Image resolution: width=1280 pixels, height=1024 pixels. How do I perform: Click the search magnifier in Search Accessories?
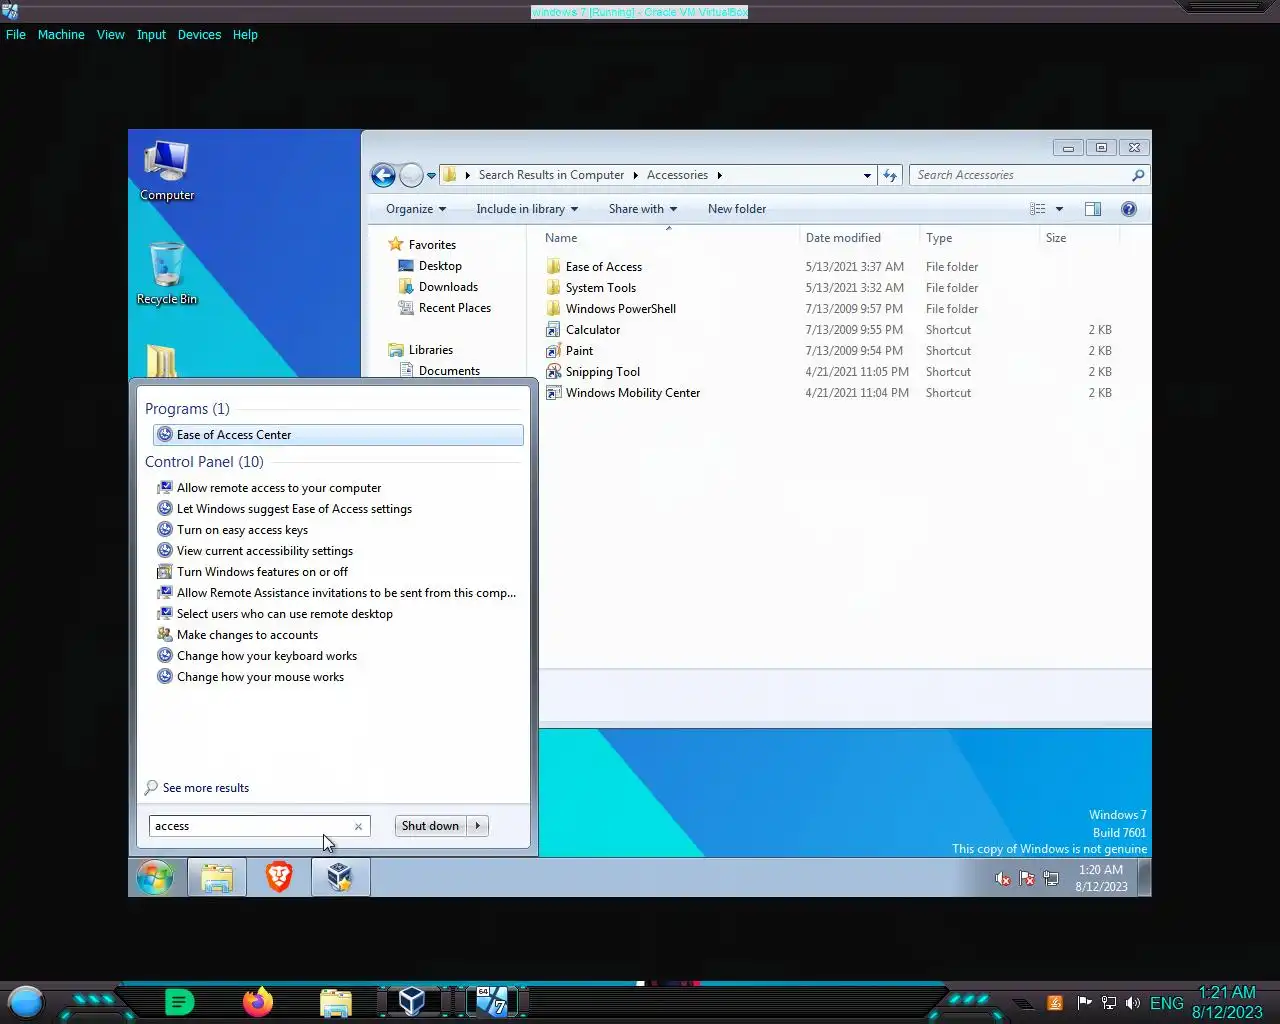[1138, 175]
